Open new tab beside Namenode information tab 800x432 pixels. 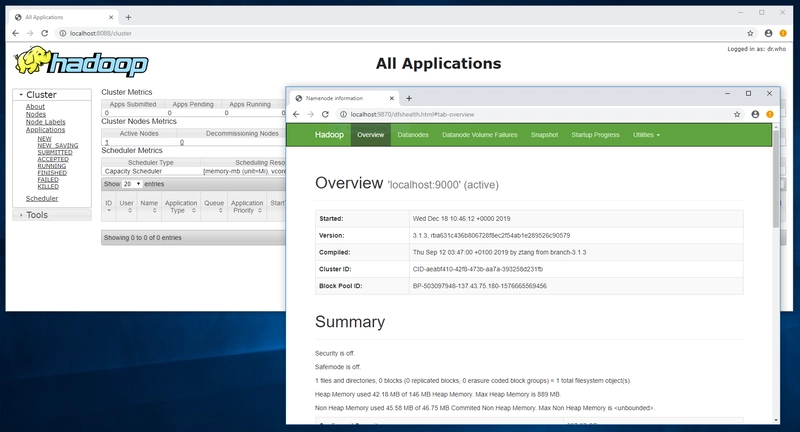coord(408,98)
